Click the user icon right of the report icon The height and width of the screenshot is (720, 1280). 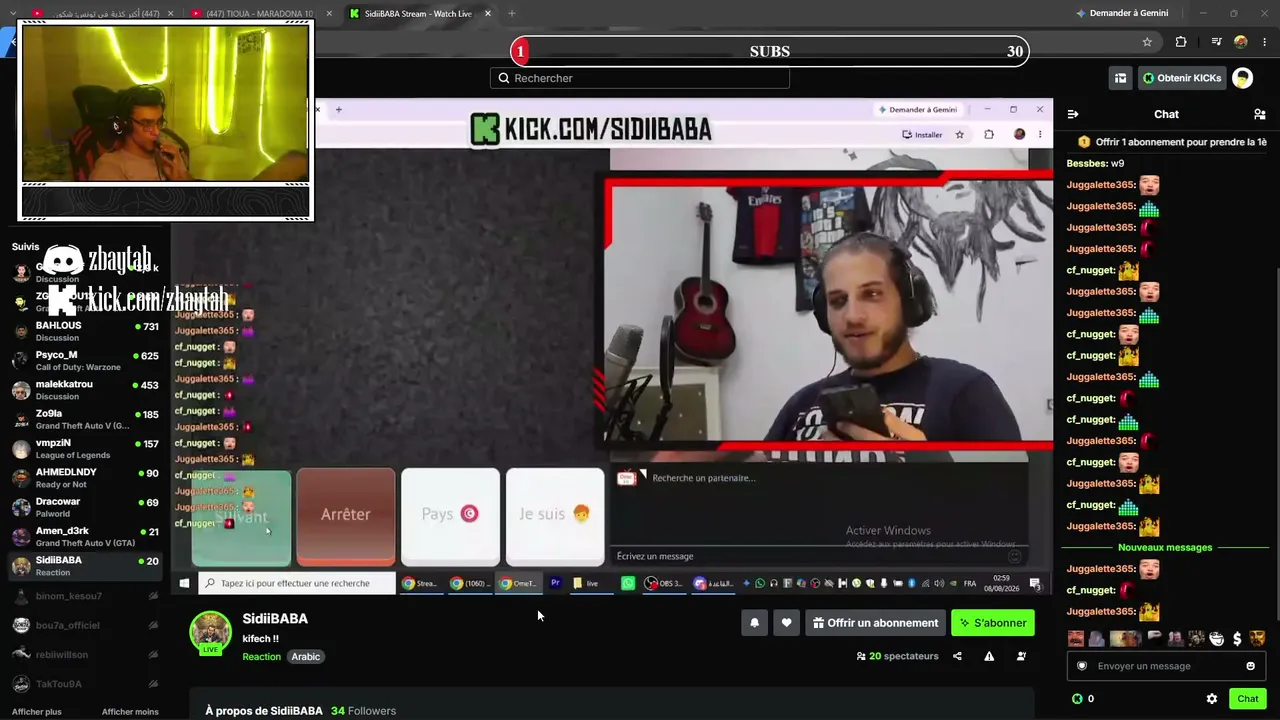(x=1021, y=656)
